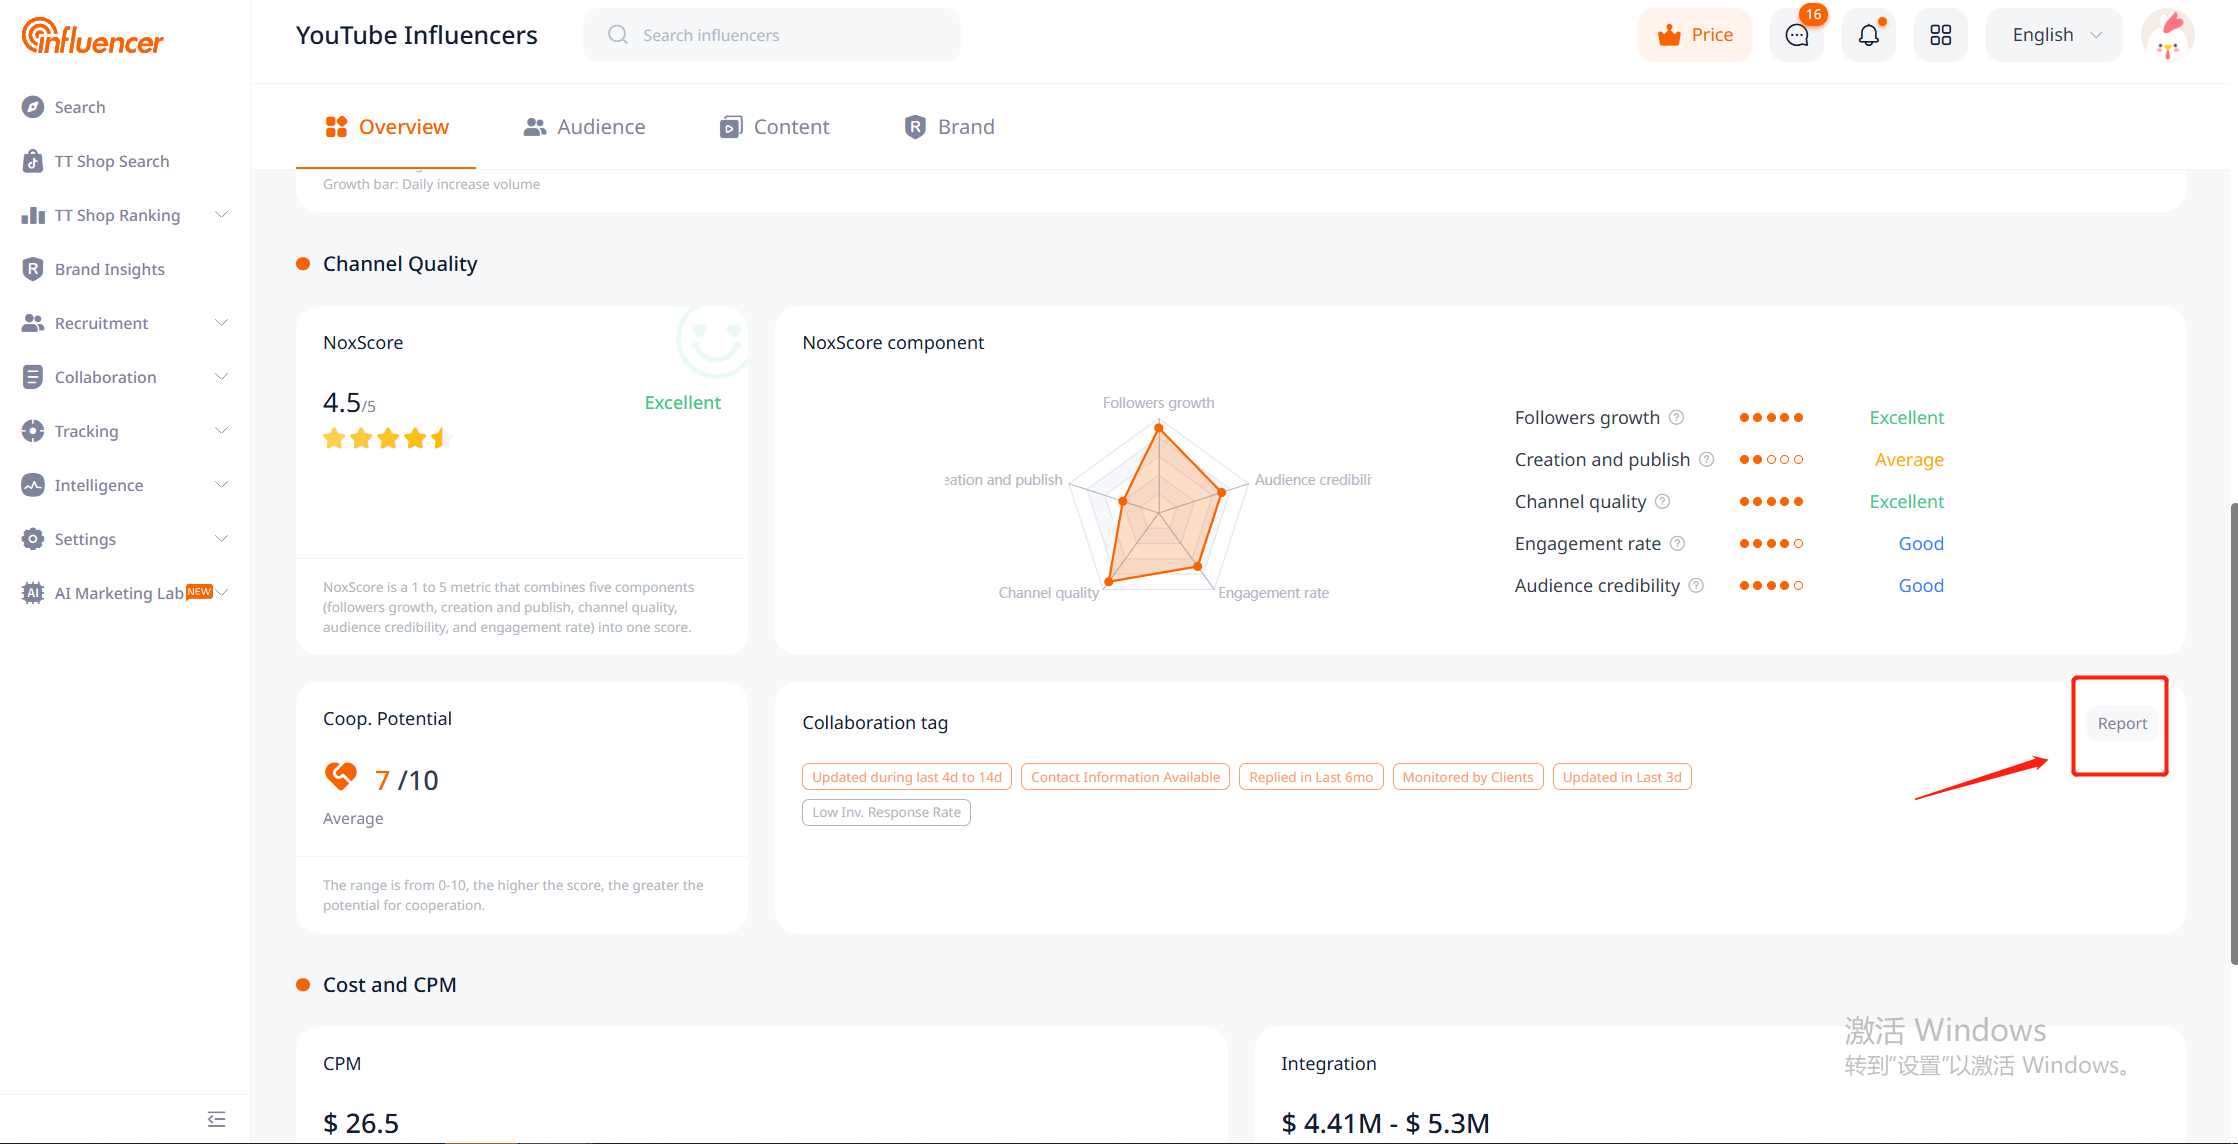Image resolution: width=2238 pixels, height=1144 pixels.
Task: Click the user avatar icon
Action: 2167,35
